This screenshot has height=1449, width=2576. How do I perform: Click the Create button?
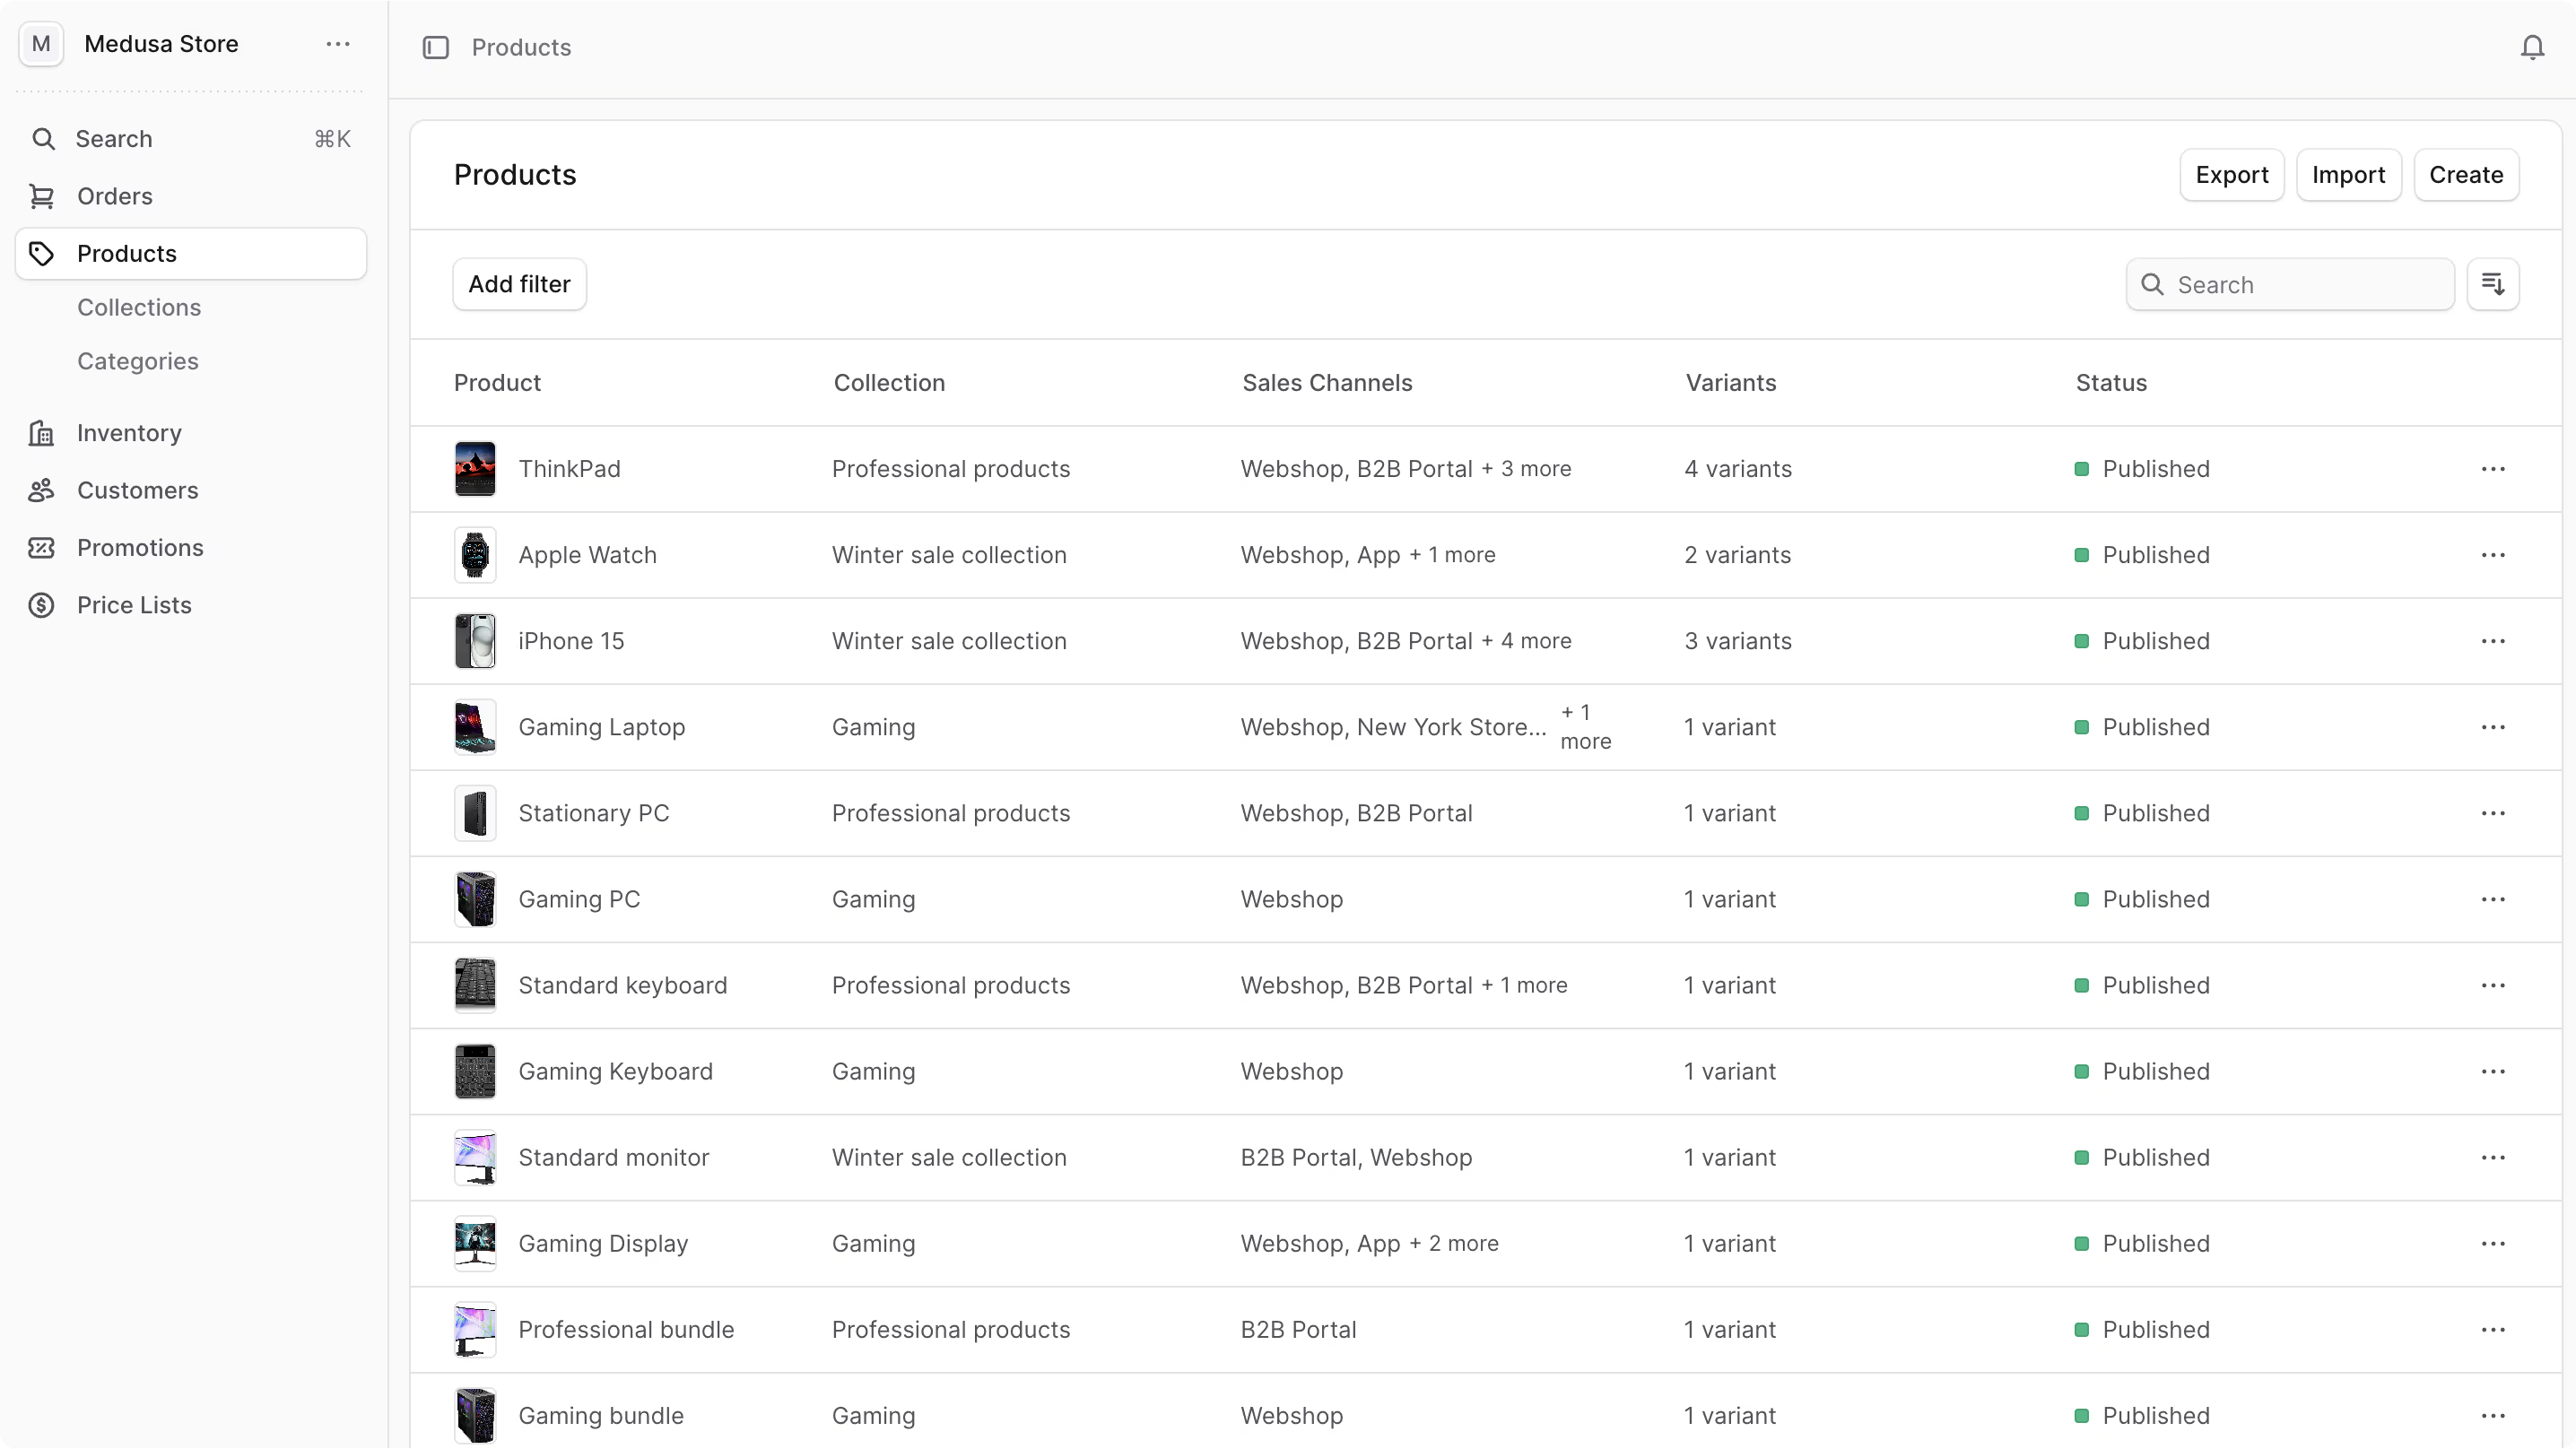click(x=2465, y=174)
